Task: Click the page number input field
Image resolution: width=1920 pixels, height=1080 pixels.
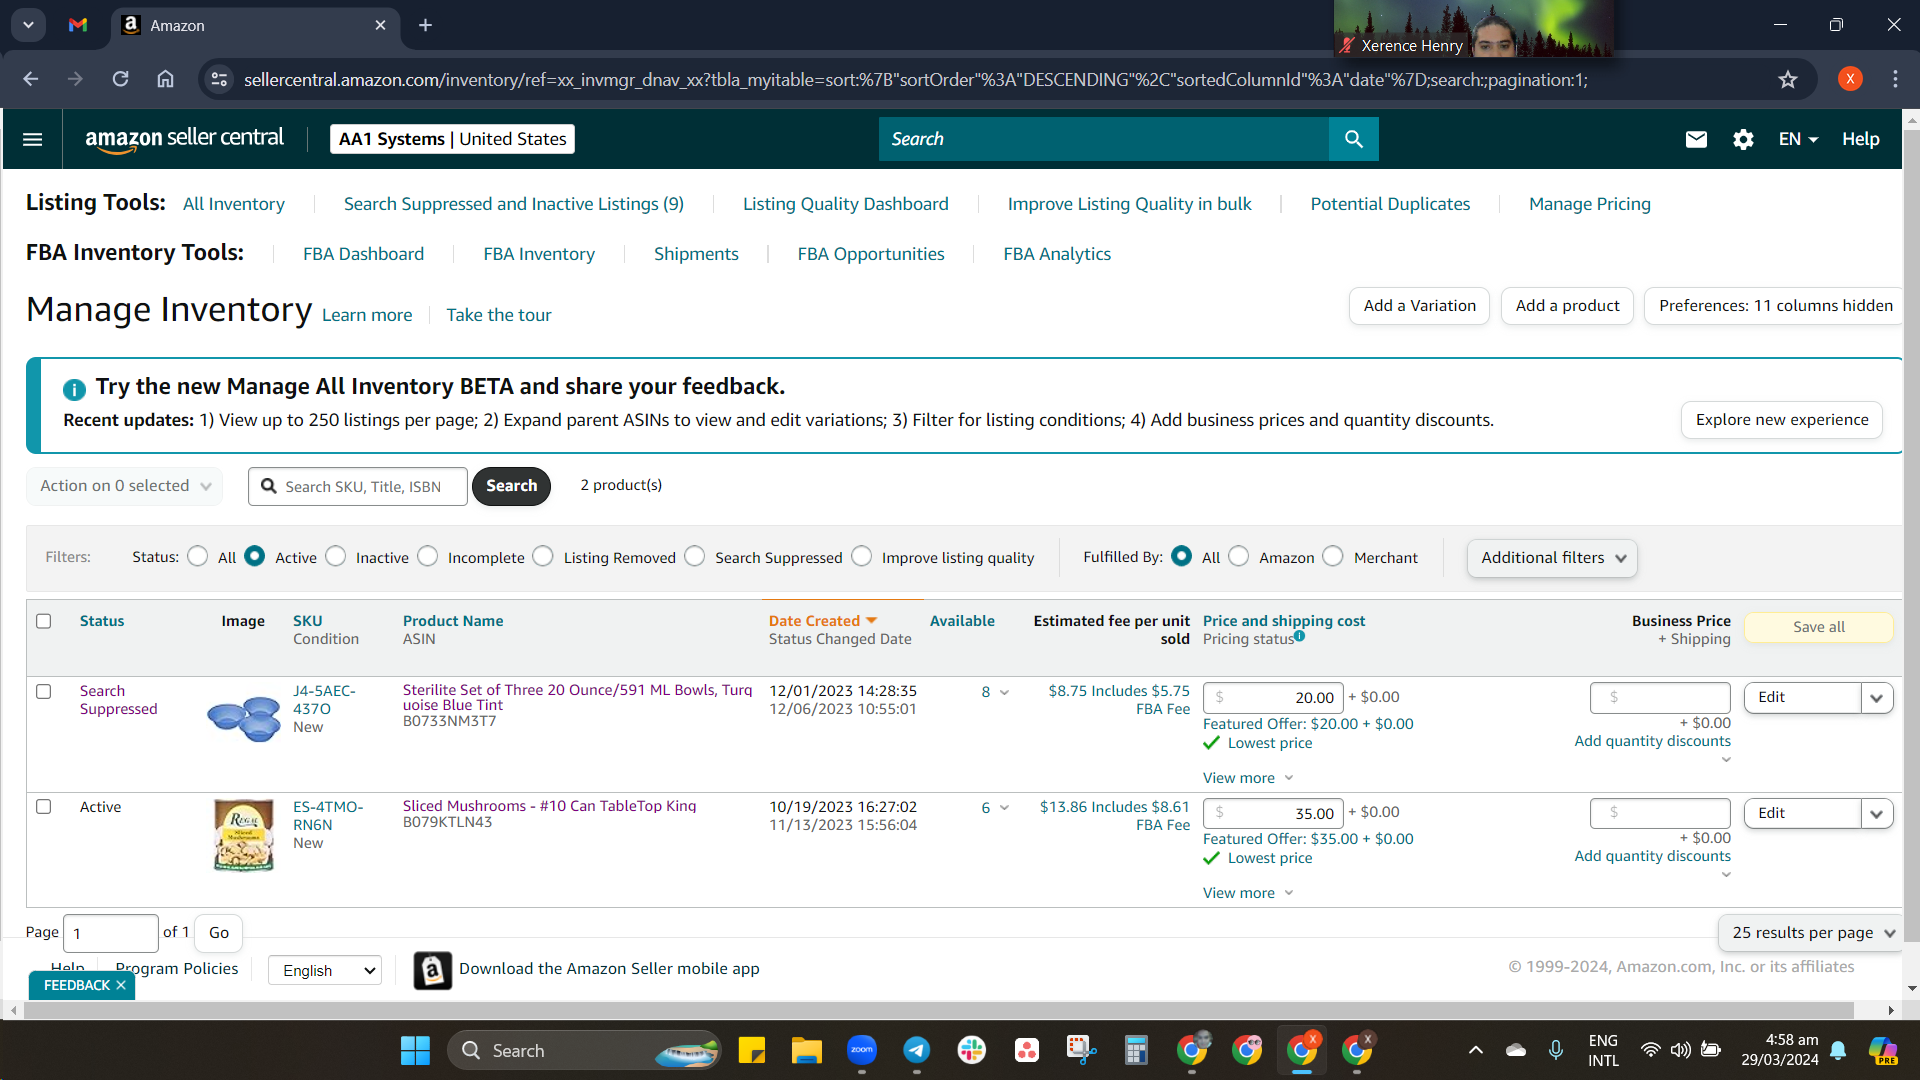Action: tap(111, 933)
